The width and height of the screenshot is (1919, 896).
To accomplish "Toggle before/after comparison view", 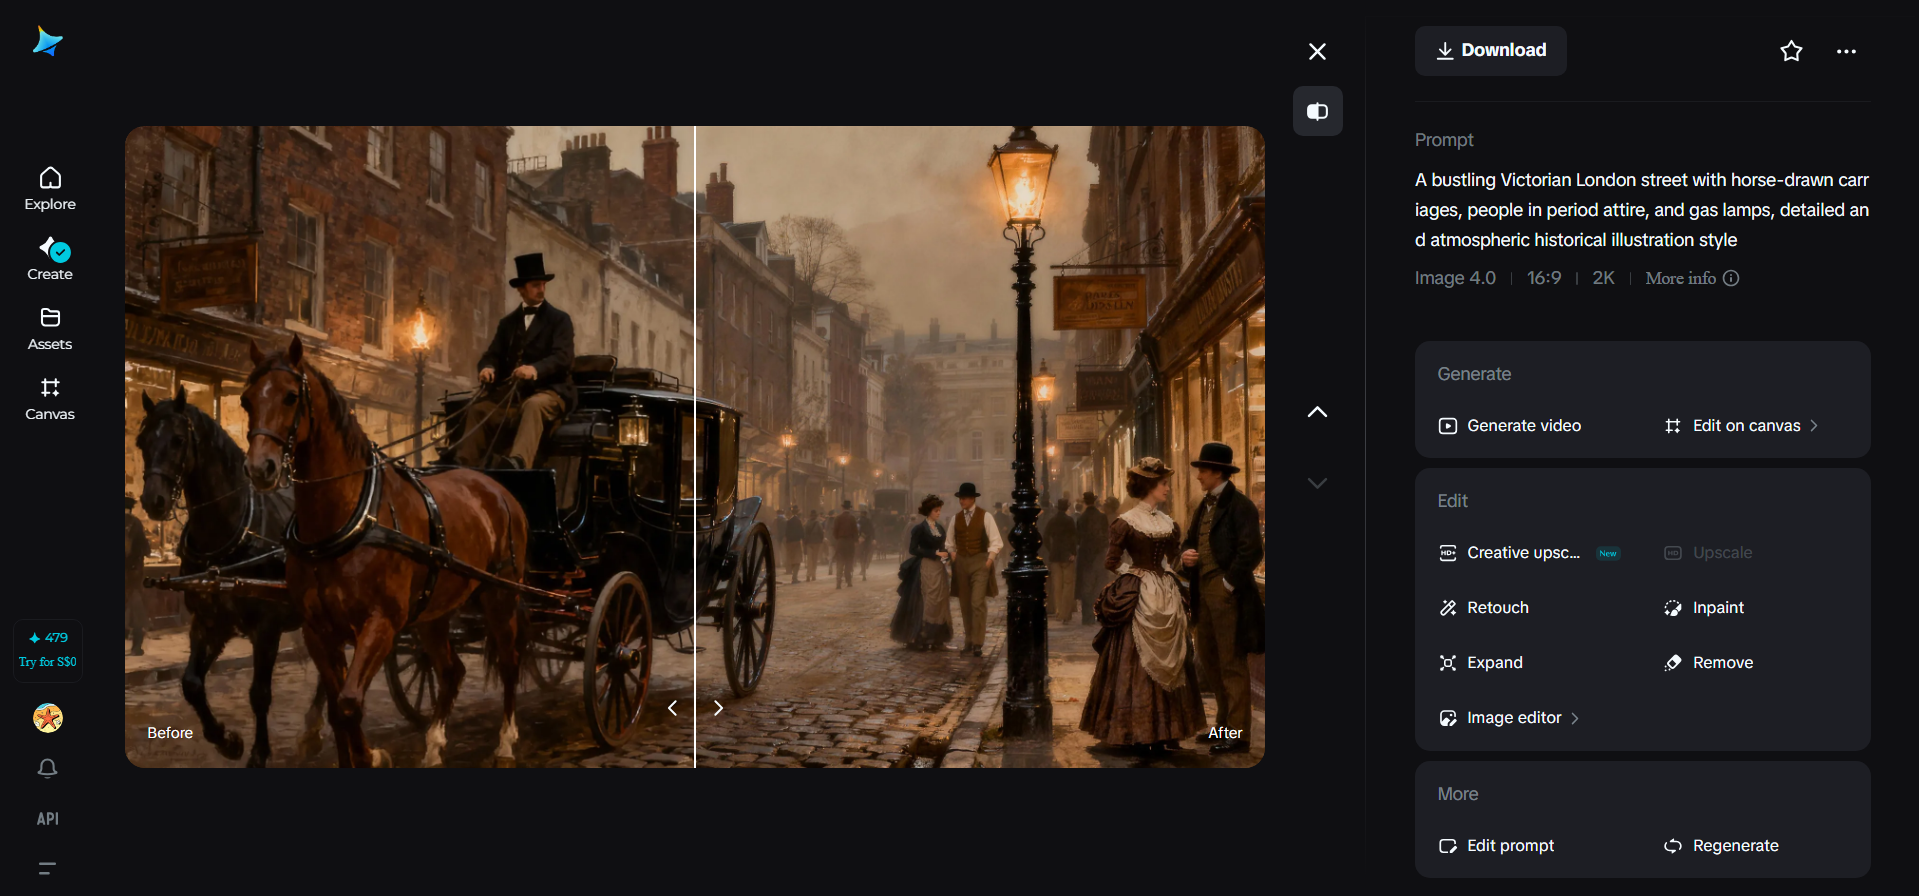I will click(1317, 111).
